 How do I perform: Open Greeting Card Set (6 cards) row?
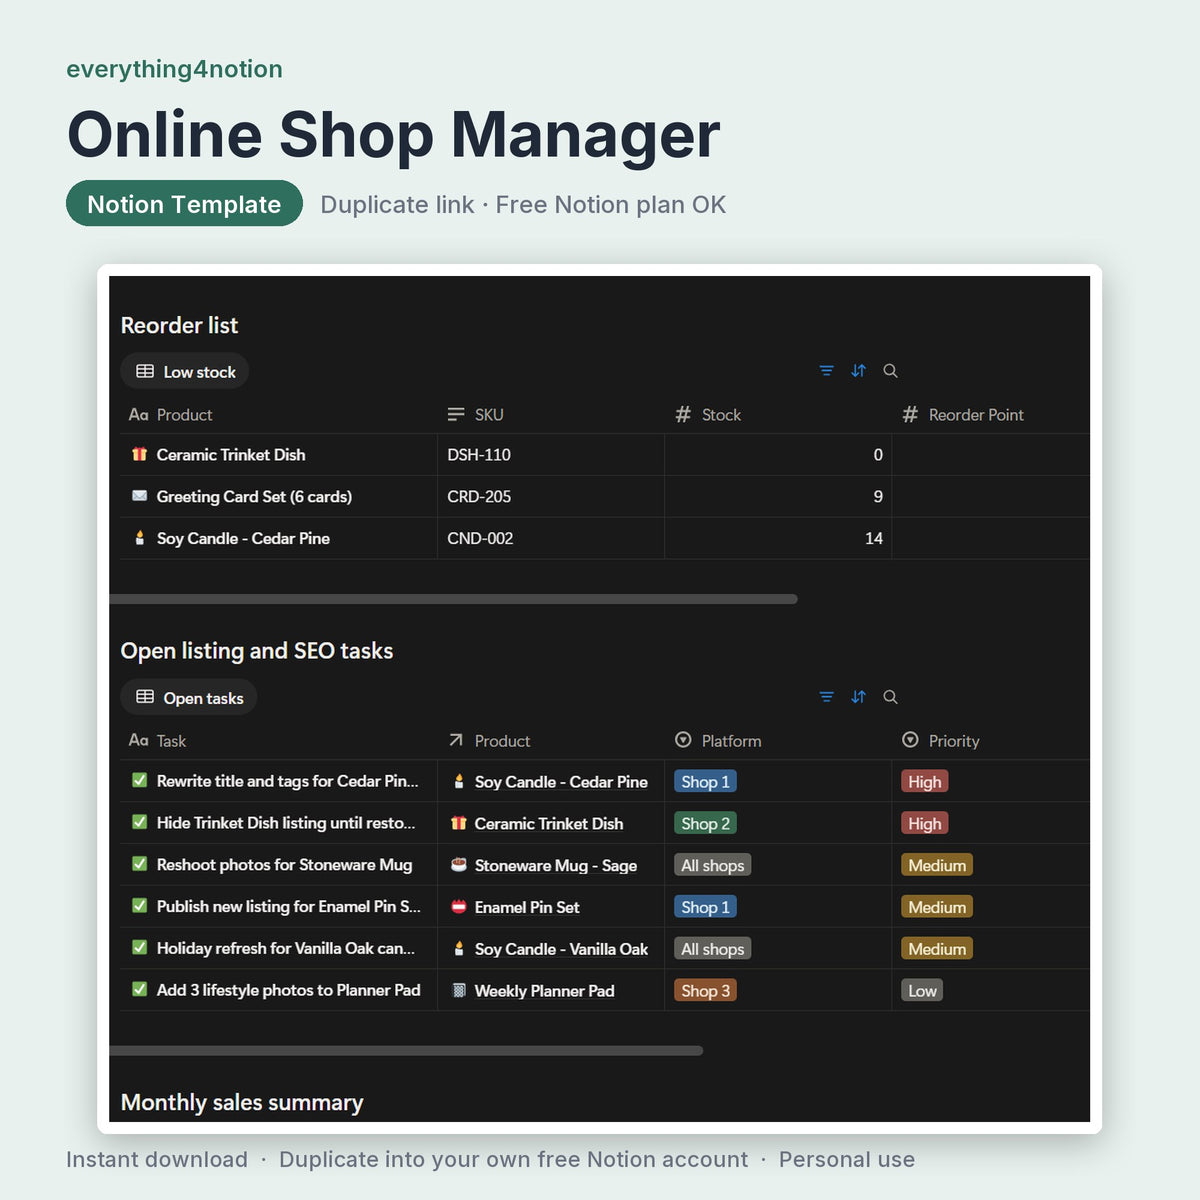point(254,496)
